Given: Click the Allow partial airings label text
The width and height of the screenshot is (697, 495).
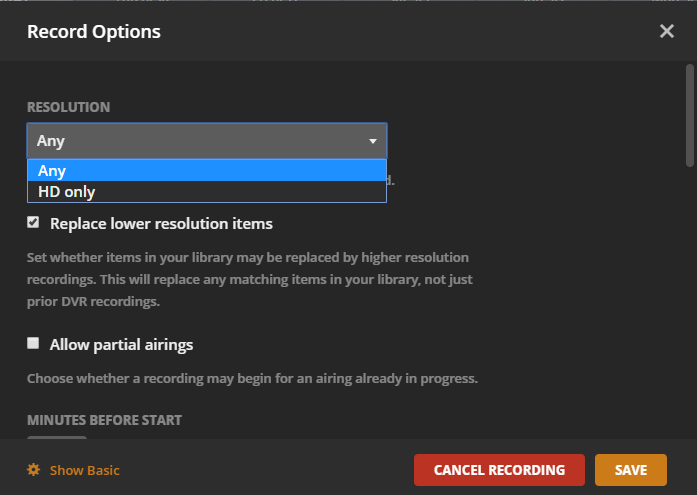Looking at the screenshot, I should click(x=121, y=345).
